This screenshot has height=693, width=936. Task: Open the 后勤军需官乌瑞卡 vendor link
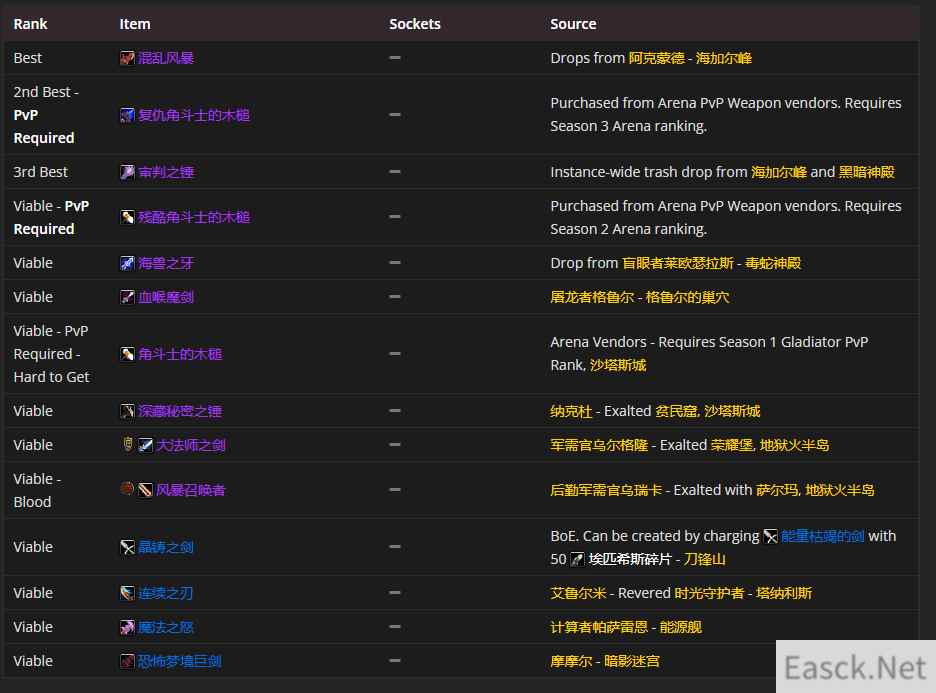pos(606,491)
